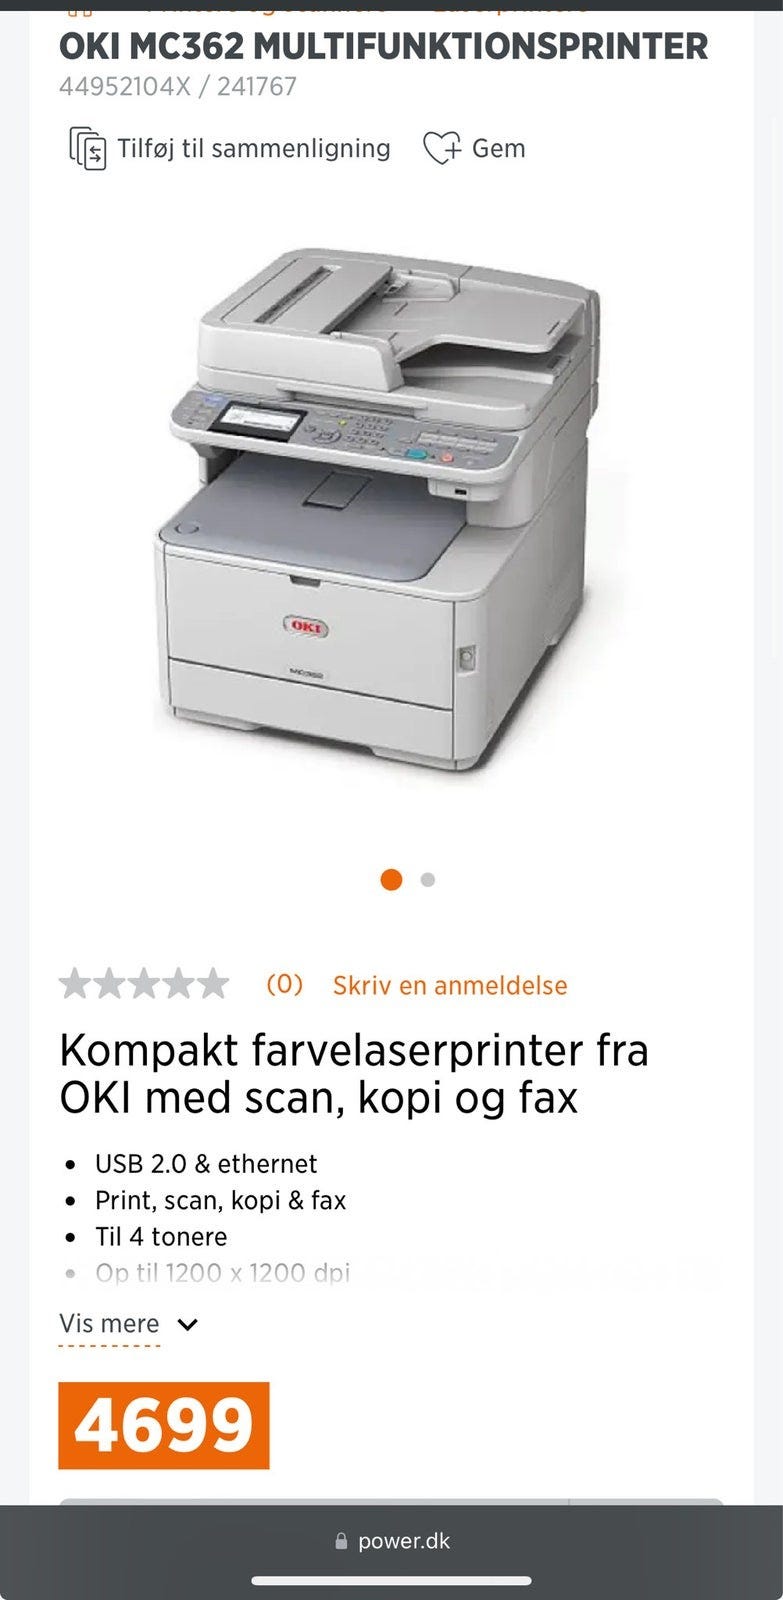
Task: Click Skriv en anmeldelse link
Action: click(450, 985)
